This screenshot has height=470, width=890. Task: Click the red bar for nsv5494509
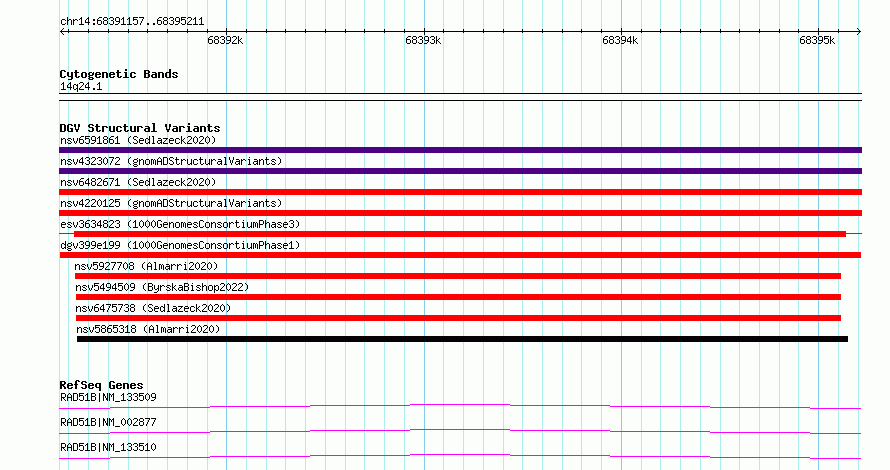(x=458, y=297)
